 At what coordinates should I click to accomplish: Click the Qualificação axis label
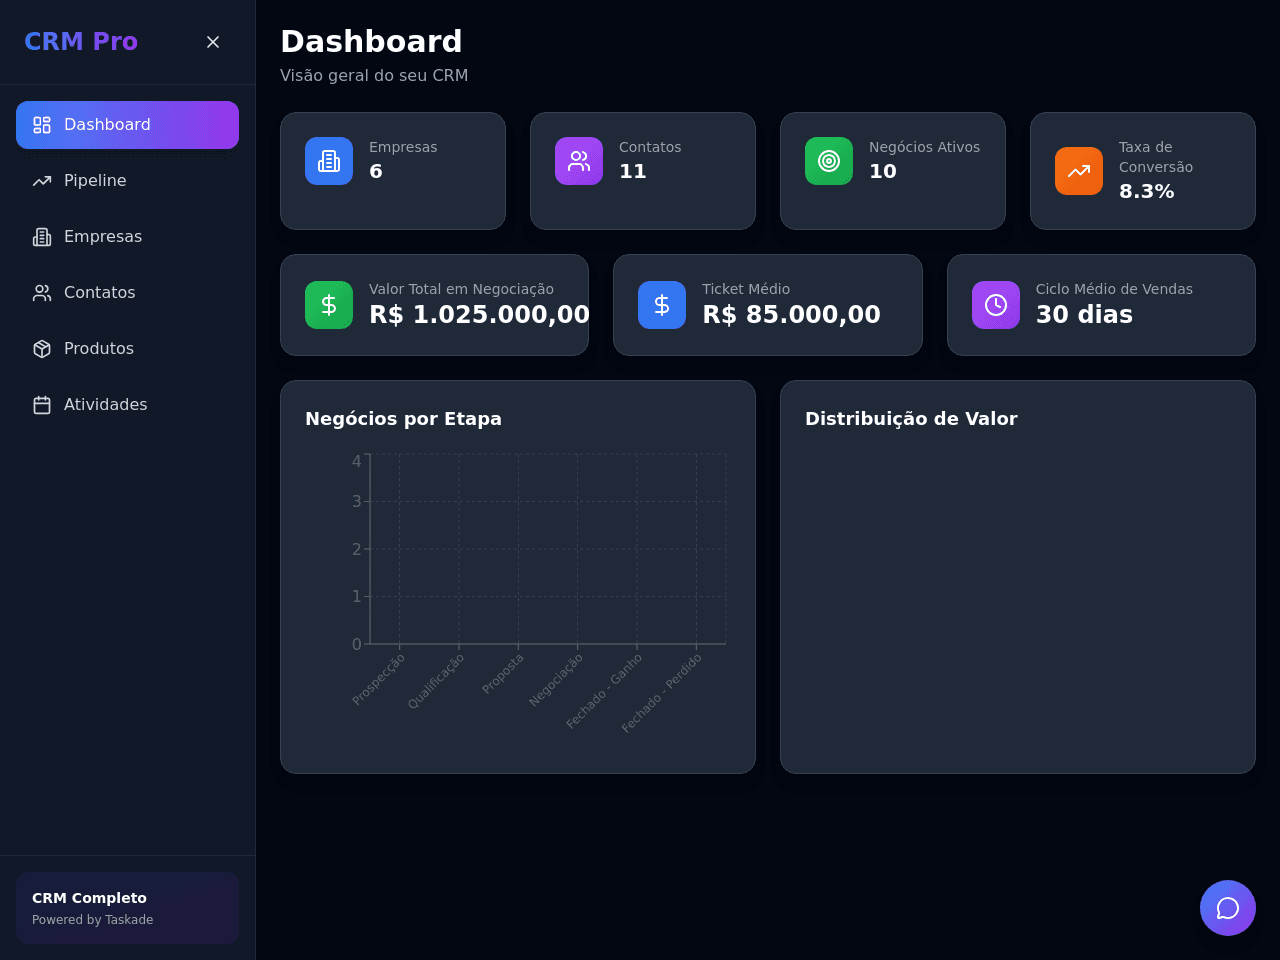click(436, 681)
